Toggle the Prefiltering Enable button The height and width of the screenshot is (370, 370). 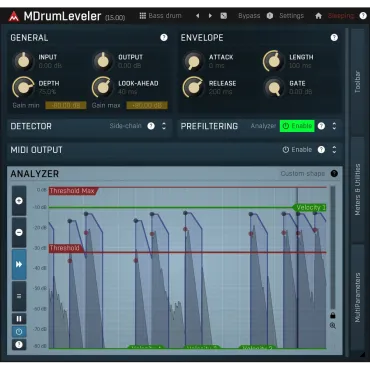pos(297,126)
